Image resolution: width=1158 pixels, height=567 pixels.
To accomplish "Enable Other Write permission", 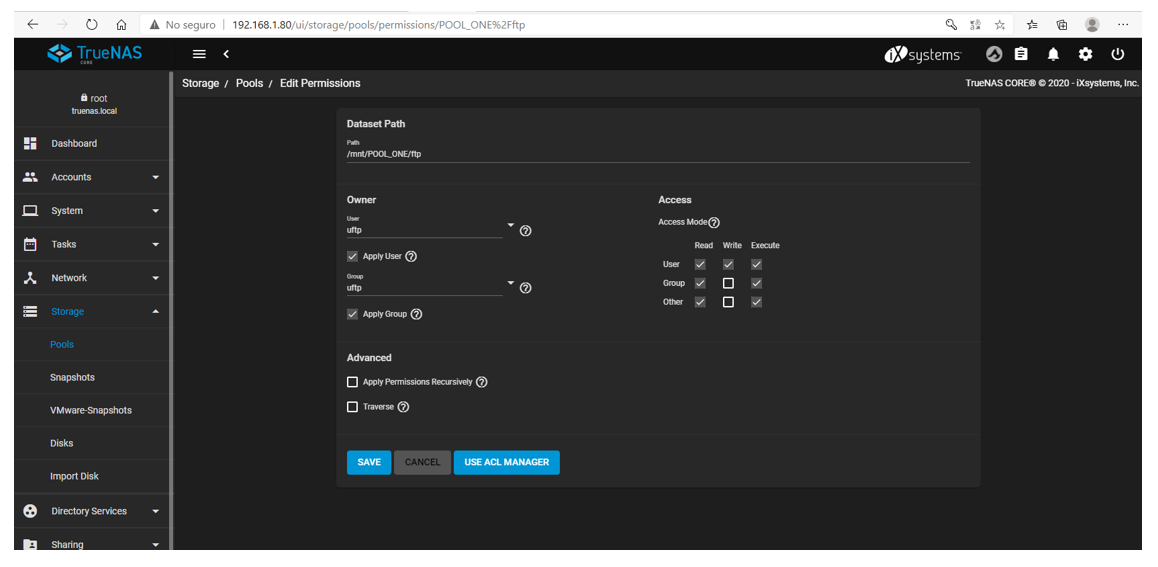I will [x=728, y=302].
